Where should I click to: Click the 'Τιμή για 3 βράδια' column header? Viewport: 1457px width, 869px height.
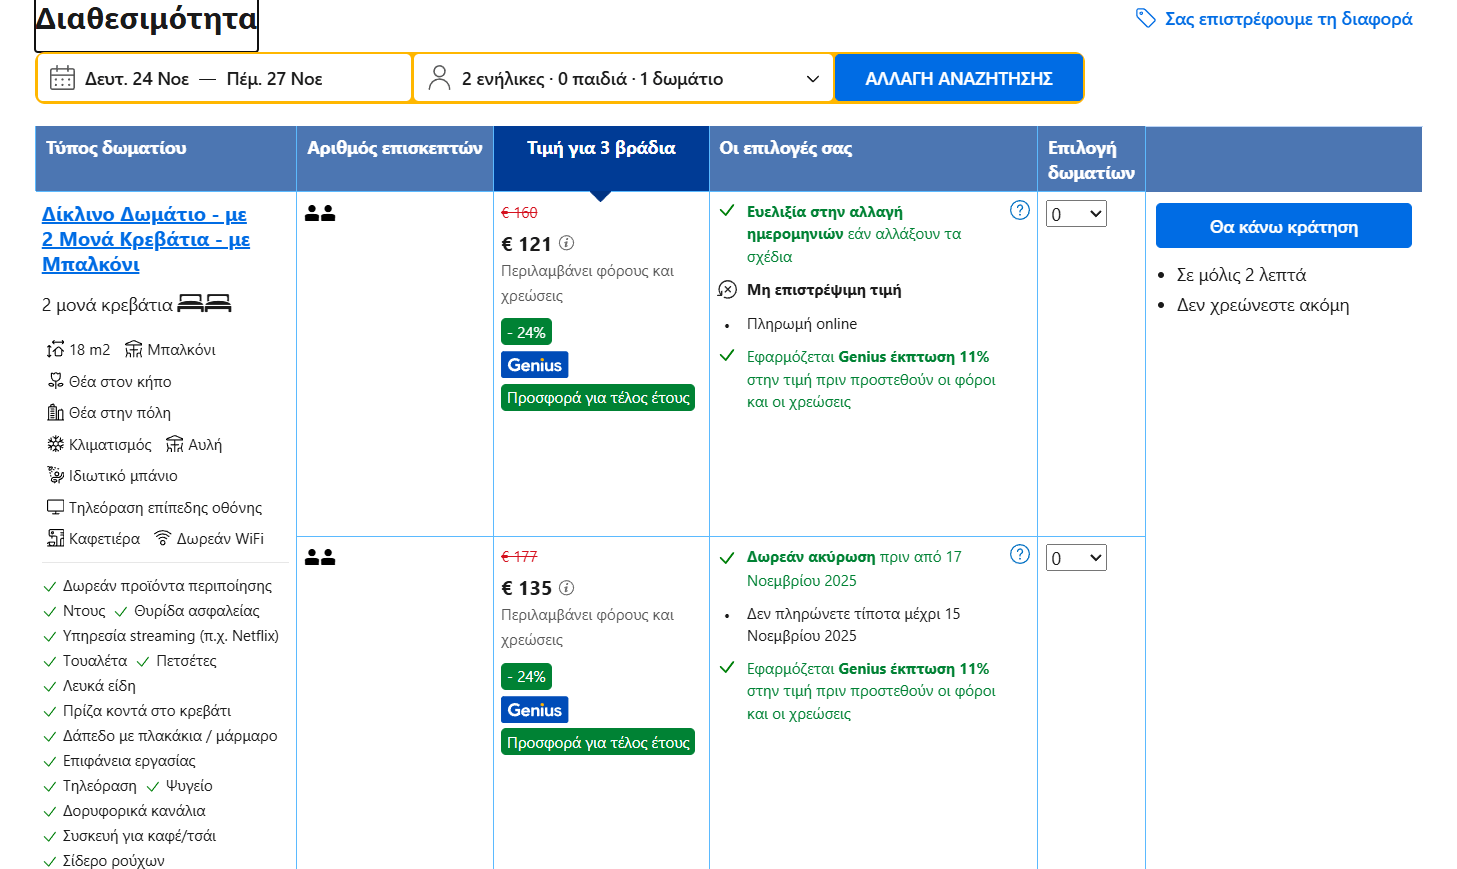click(x=601, y=149)
